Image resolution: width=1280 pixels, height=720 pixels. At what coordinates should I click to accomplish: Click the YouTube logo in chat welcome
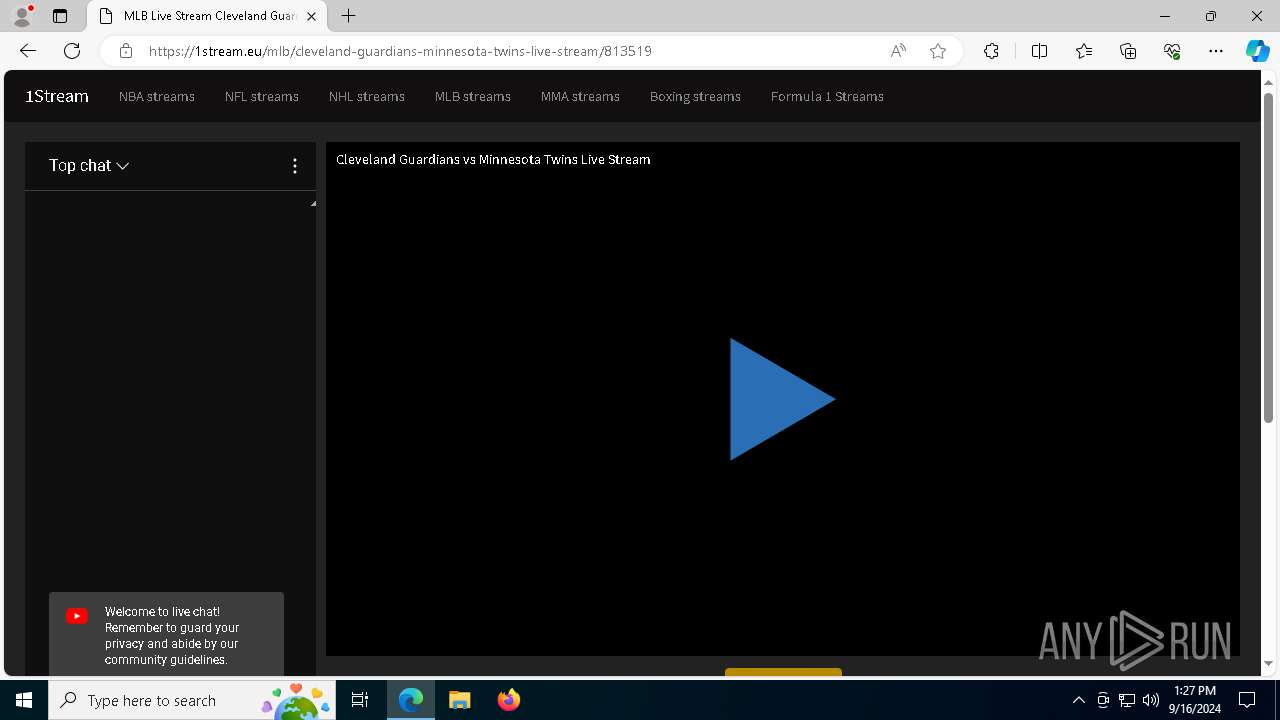(77, 616)
